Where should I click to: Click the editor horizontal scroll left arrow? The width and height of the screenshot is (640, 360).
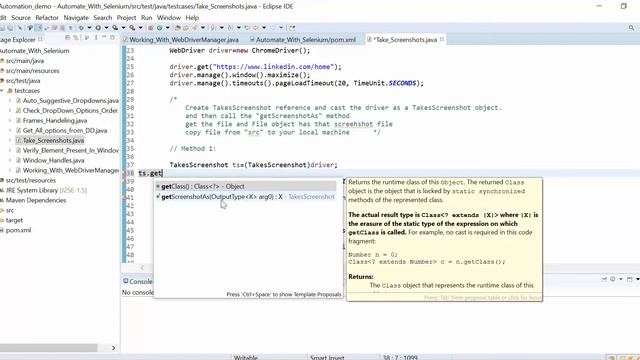tap(142, 268)
